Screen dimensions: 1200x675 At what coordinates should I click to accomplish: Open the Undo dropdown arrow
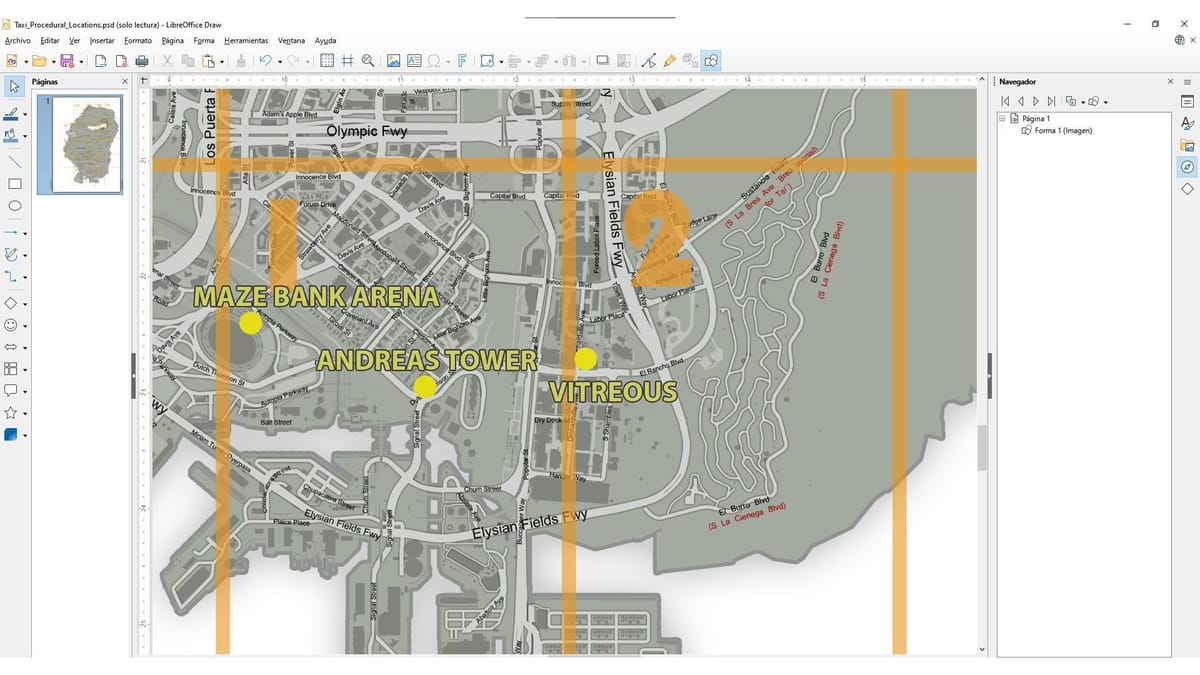279,60
